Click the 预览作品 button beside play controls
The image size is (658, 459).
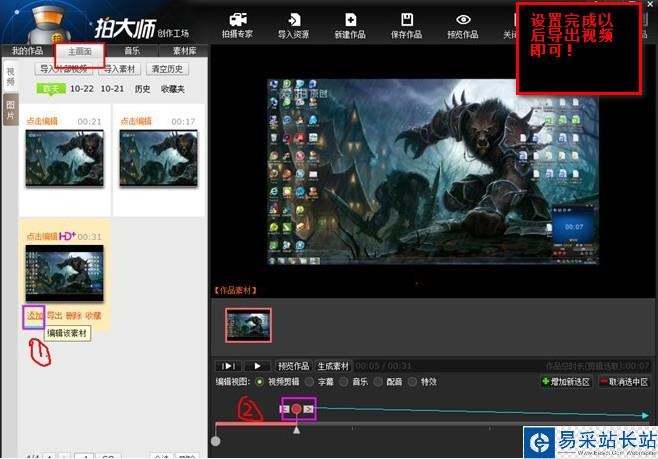[x=293, y=366]
